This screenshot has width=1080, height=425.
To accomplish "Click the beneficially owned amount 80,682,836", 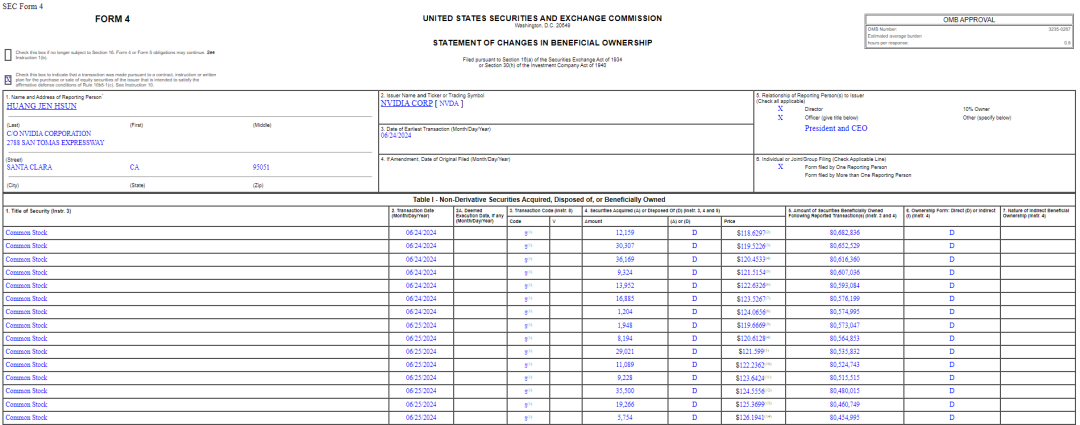I will [x=845, y=233].
